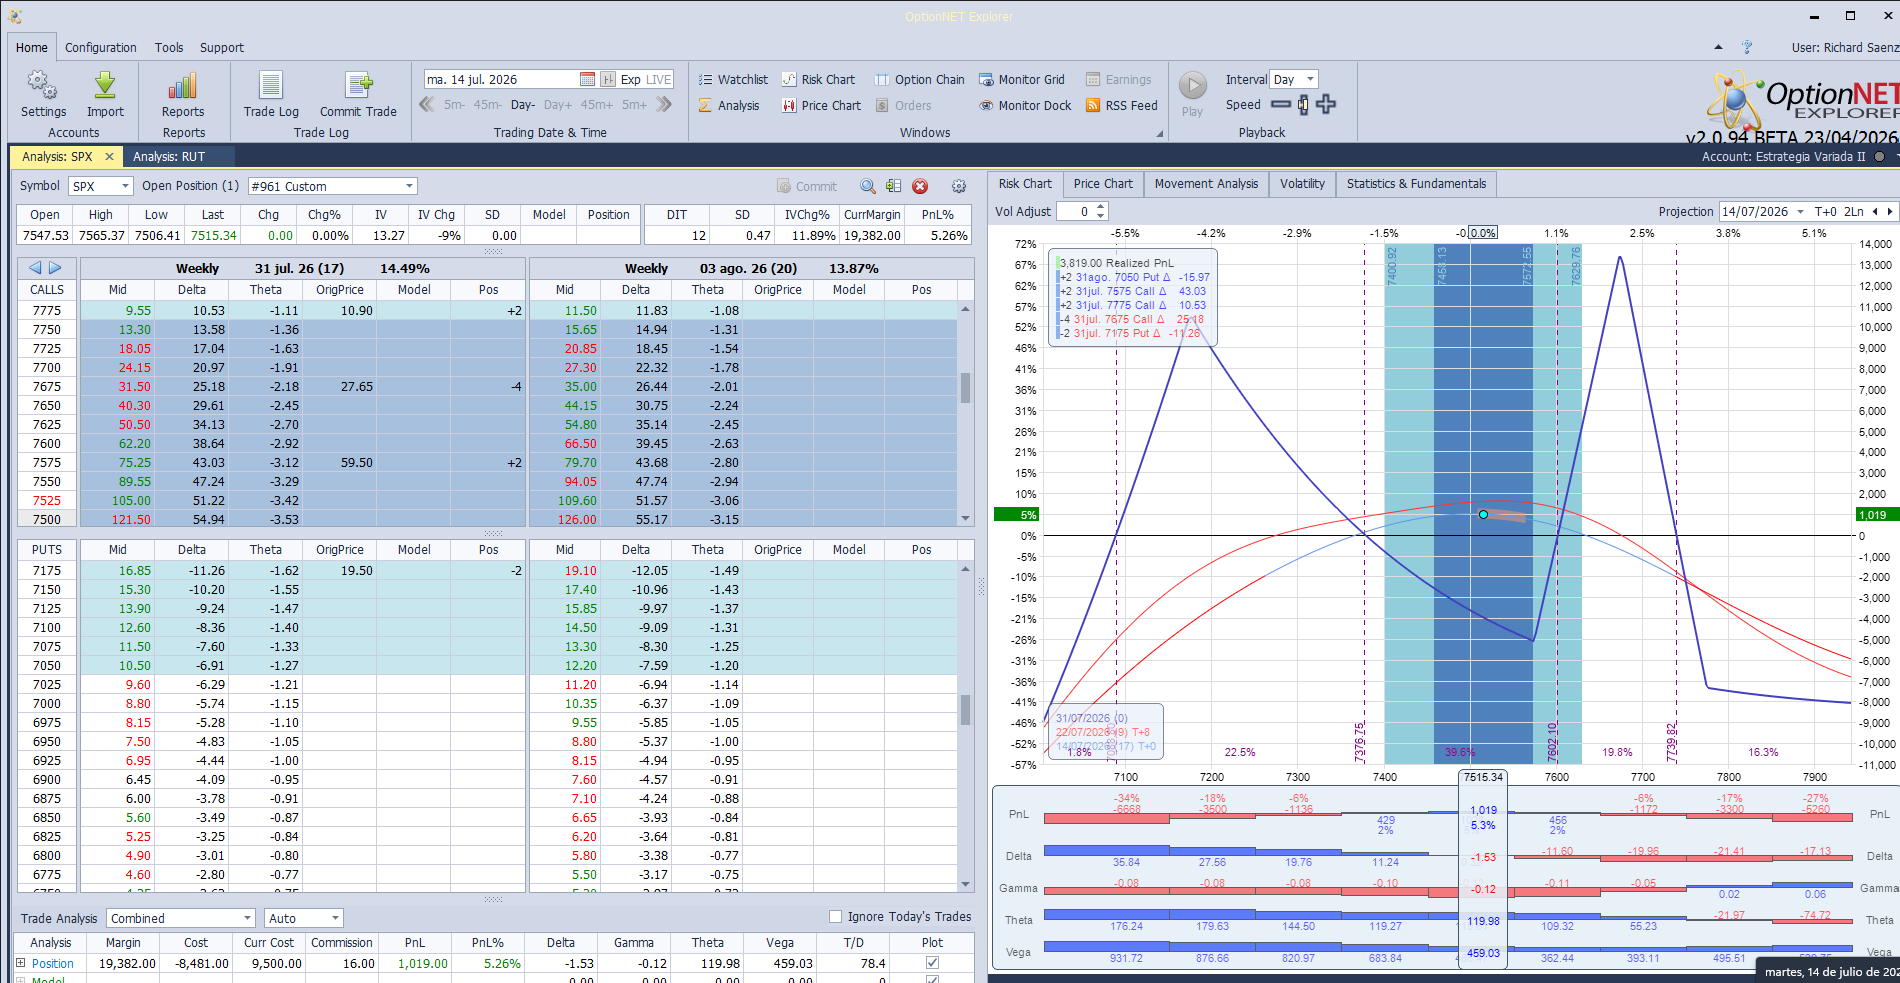The width and height of the screenshot is (1900, 983).
Task: Open Settings in the Accounts group
Action: click(43, 94)
